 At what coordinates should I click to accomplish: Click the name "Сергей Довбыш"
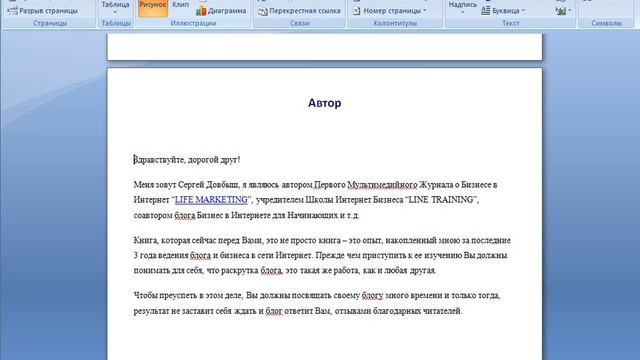tap(209, 185)
